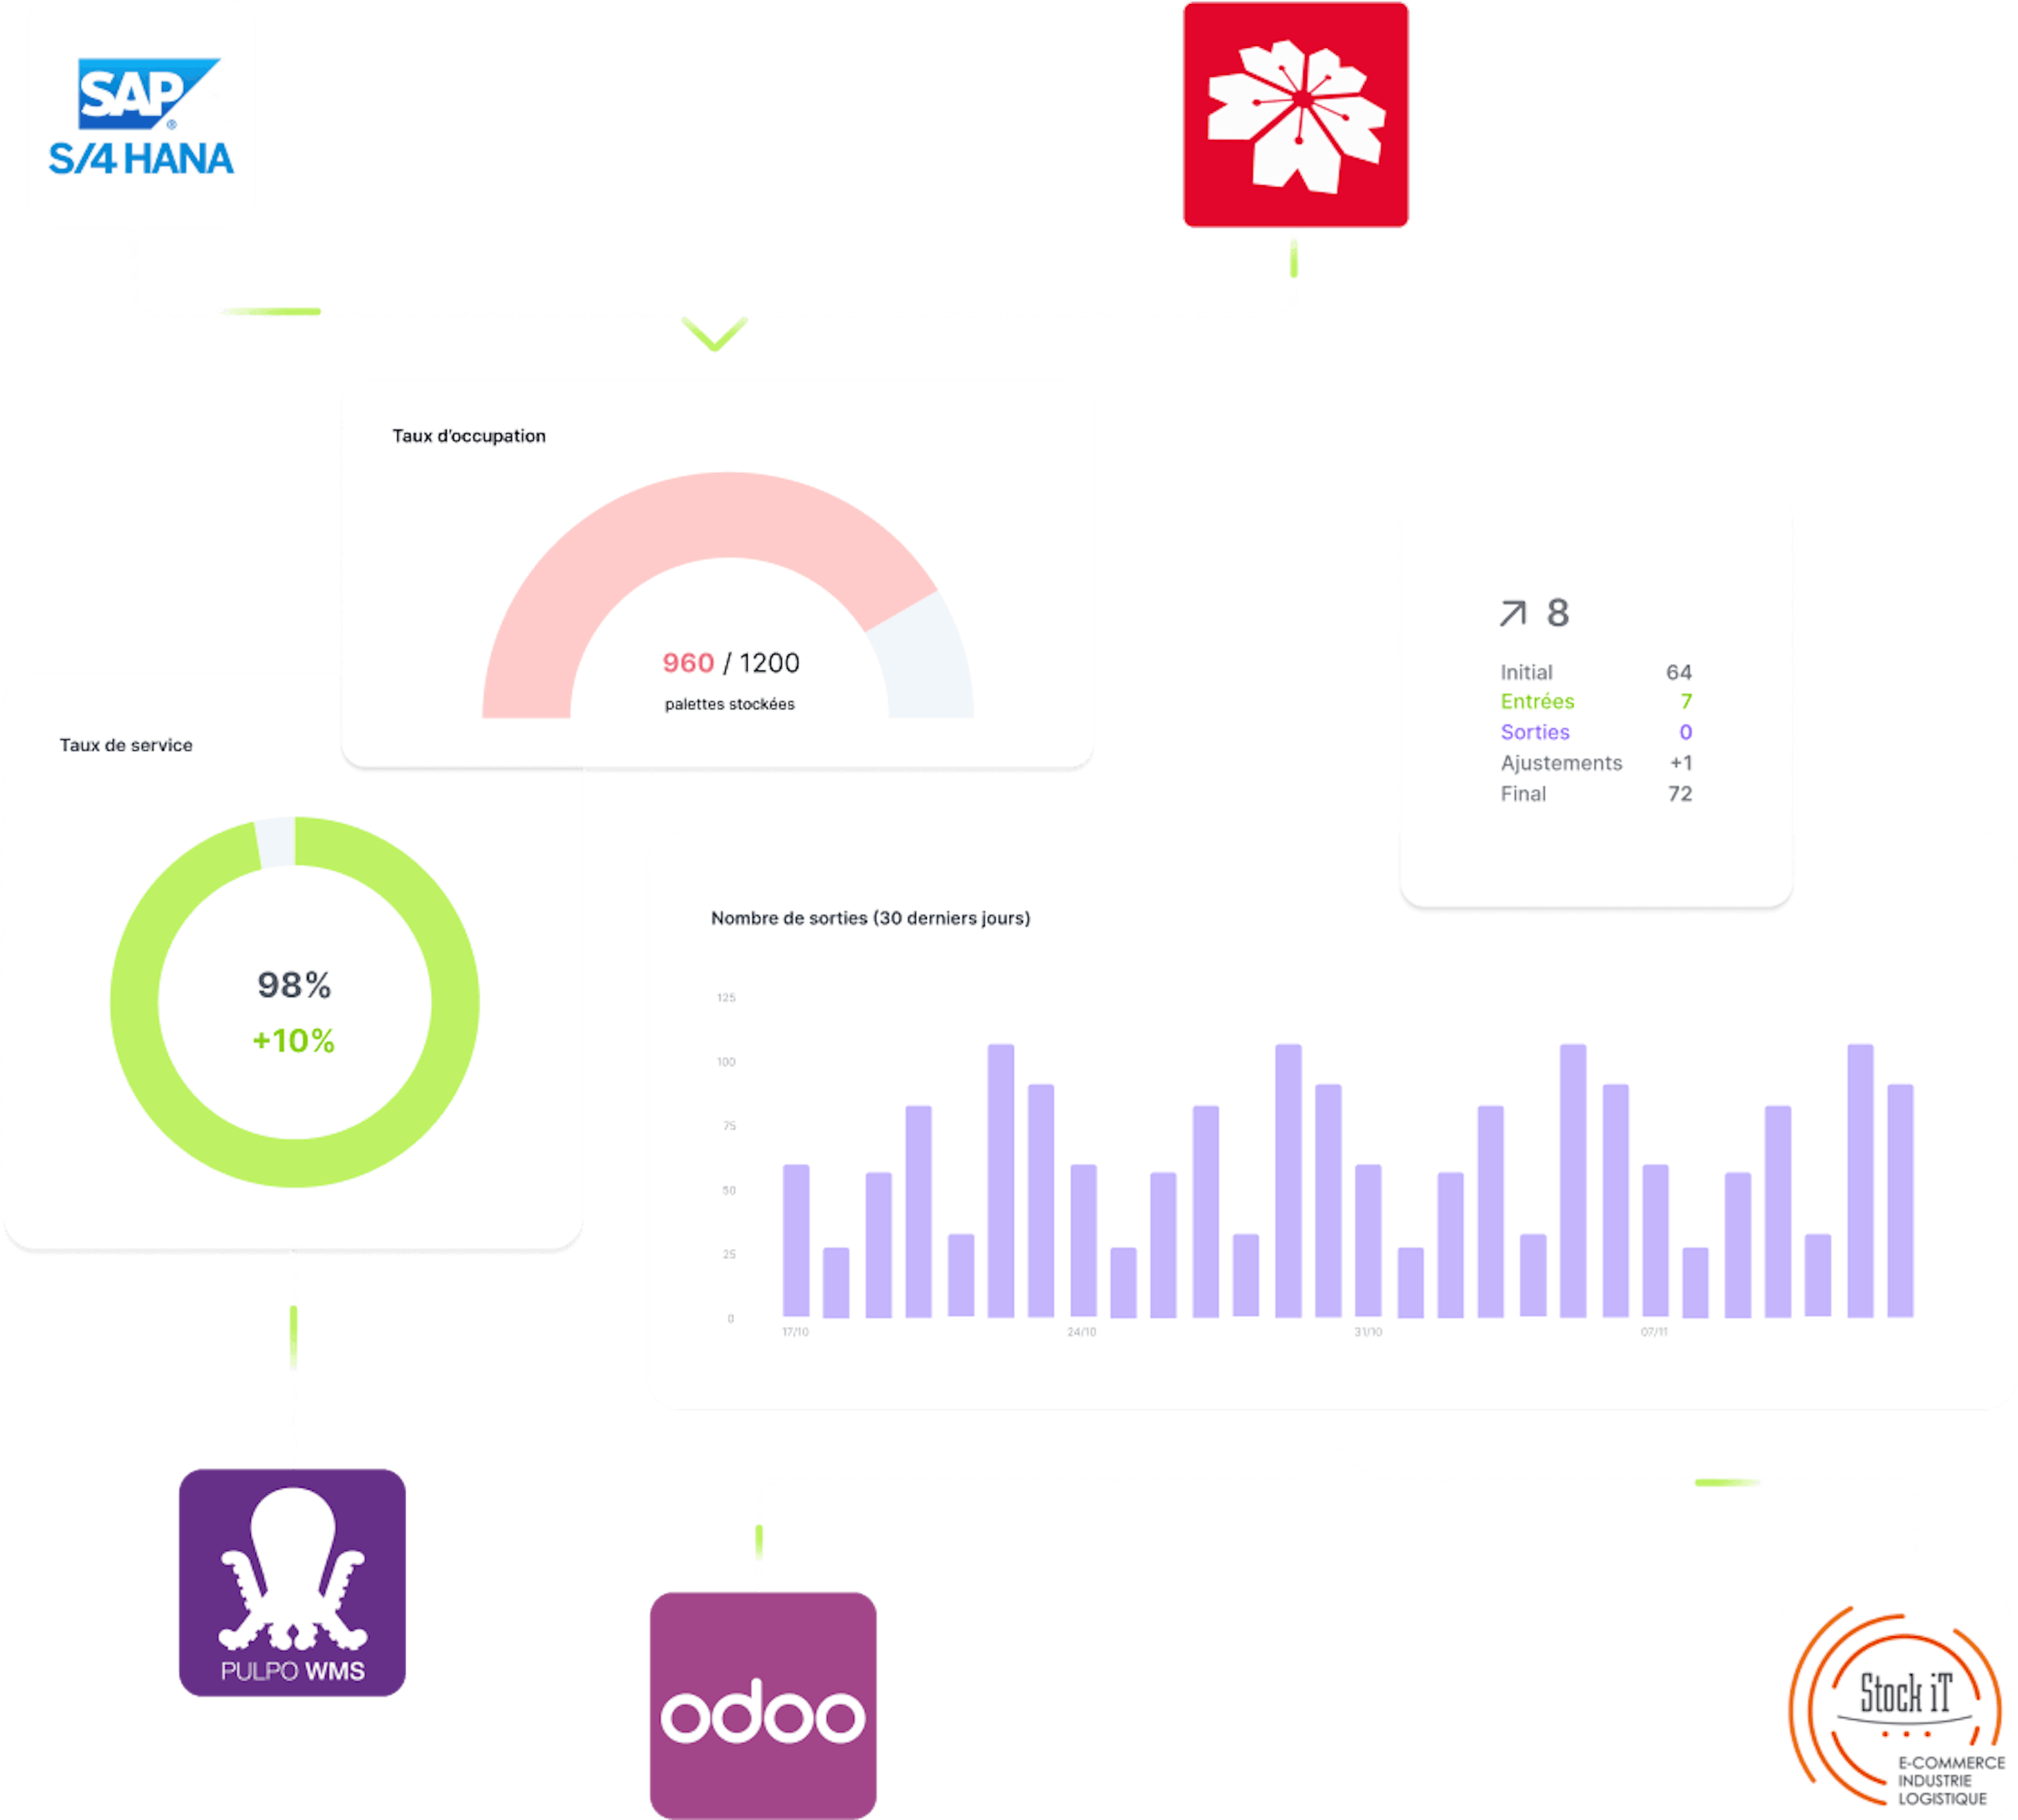
Task: Click the green chevron down arrow
Action: [x=714, y=333]
